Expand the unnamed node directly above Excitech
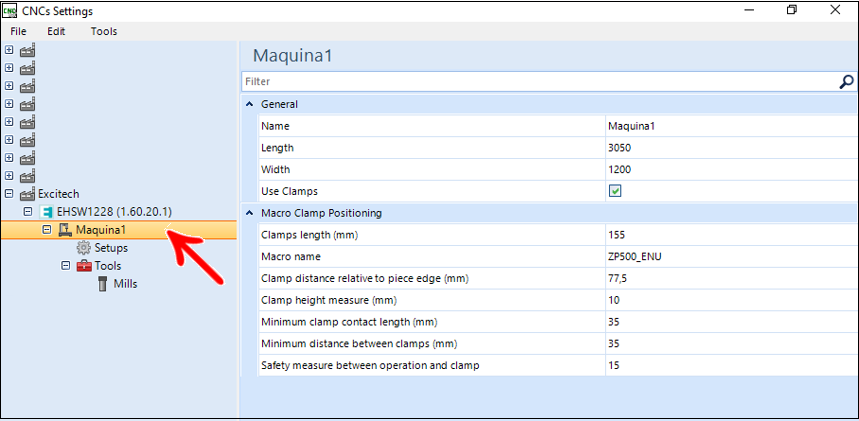Image resolution: width=859 pixels, height=421 pixels. [9, 175]
